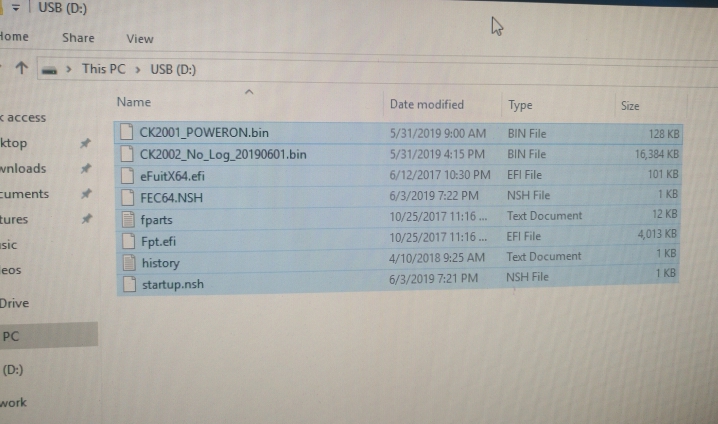Sort files by Date modified column header

tap(427, 104)
